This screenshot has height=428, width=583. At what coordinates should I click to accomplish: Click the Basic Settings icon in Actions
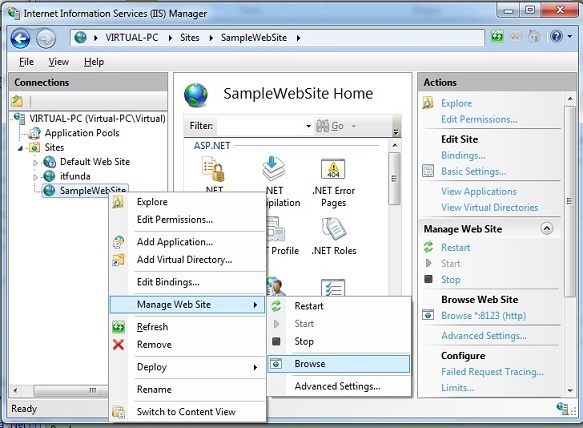(428, 171)
